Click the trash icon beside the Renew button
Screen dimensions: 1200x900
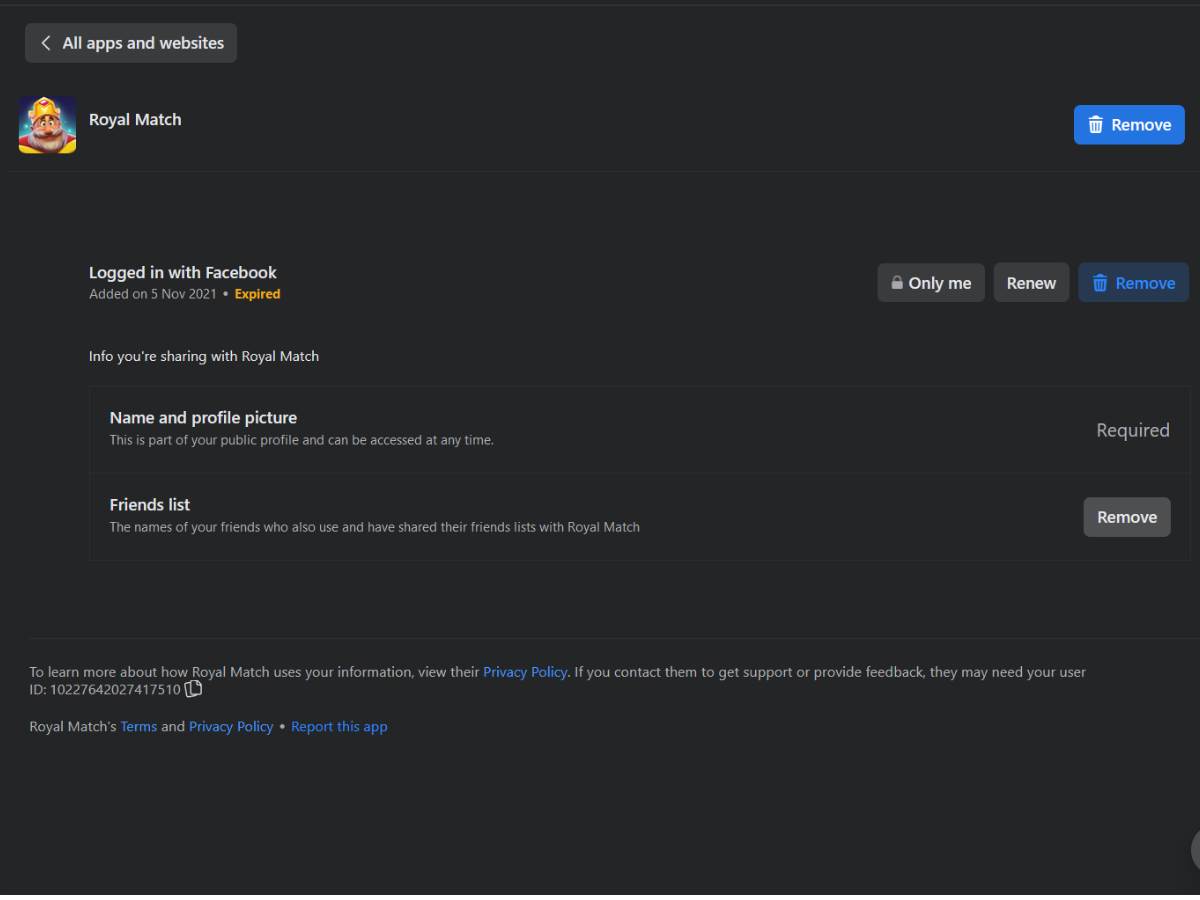point(1100,283)
